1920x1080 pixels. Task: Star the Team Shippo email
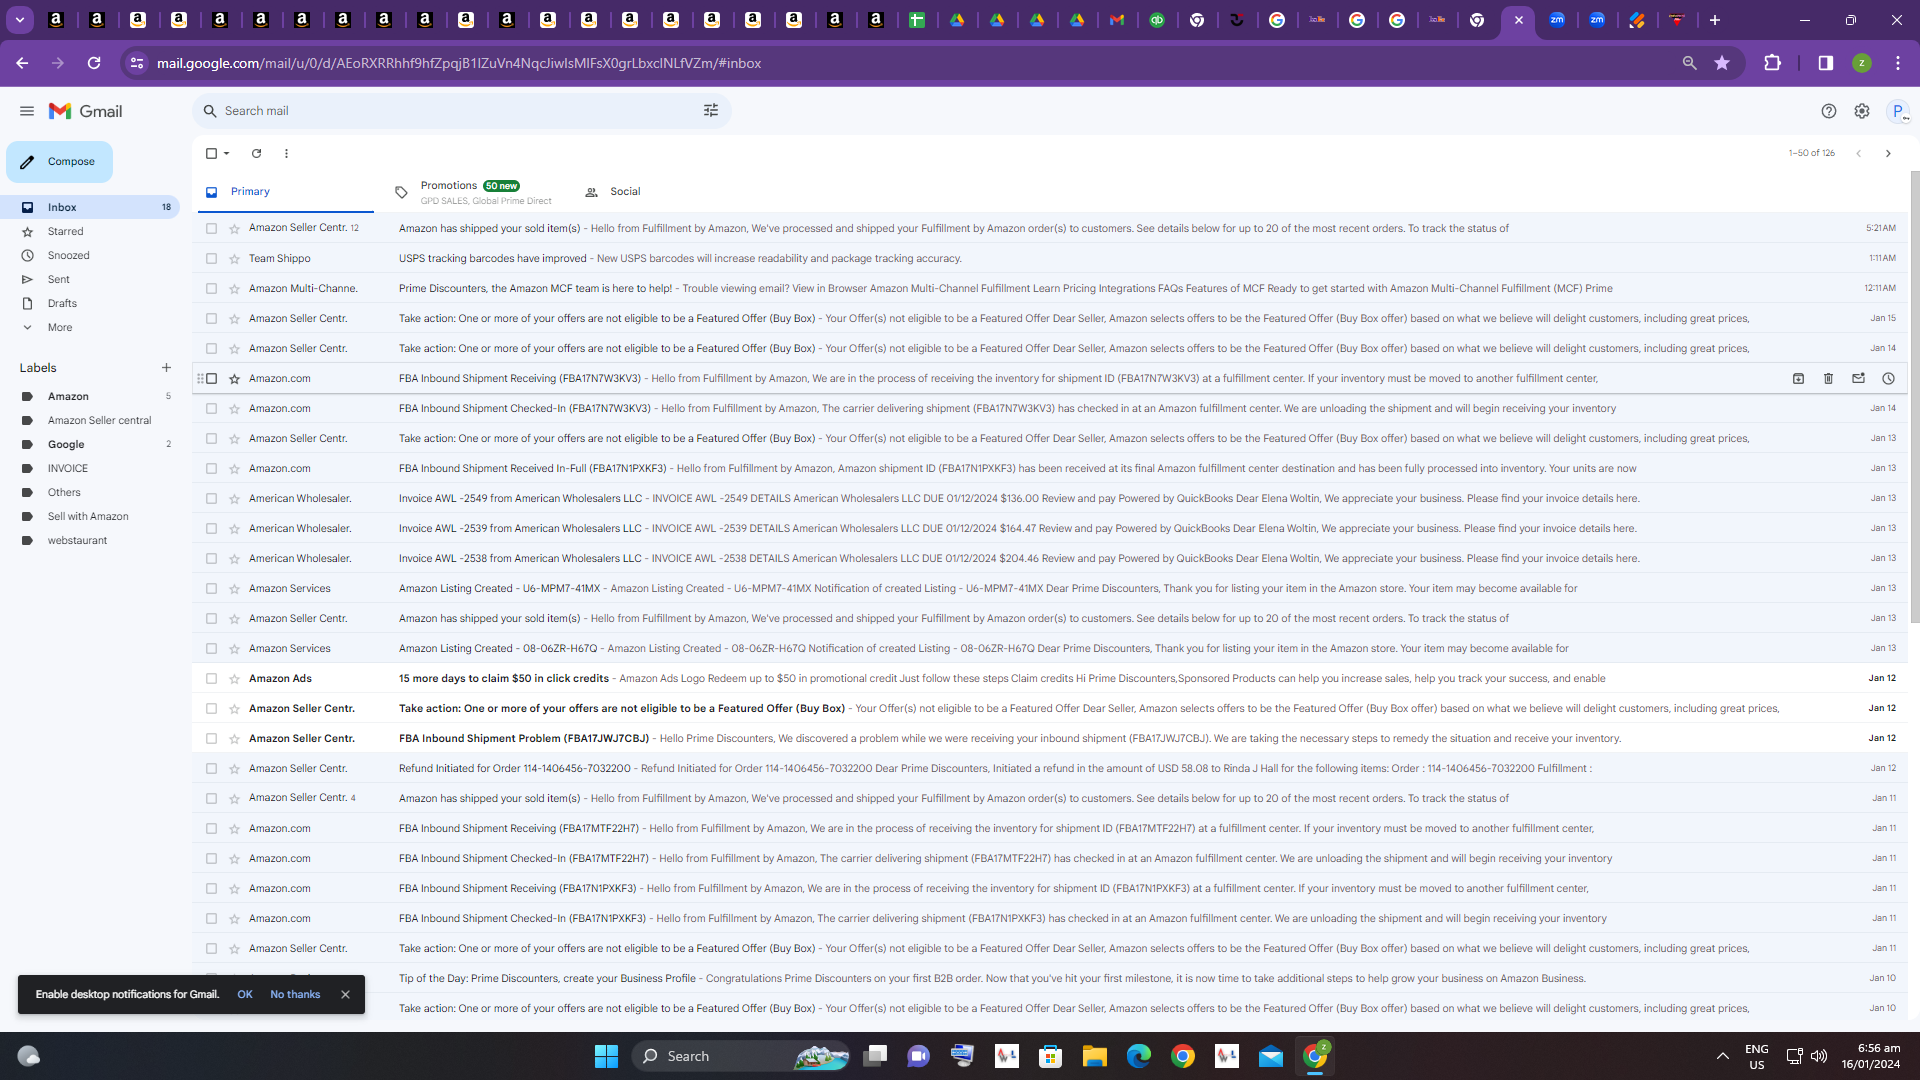234,258
